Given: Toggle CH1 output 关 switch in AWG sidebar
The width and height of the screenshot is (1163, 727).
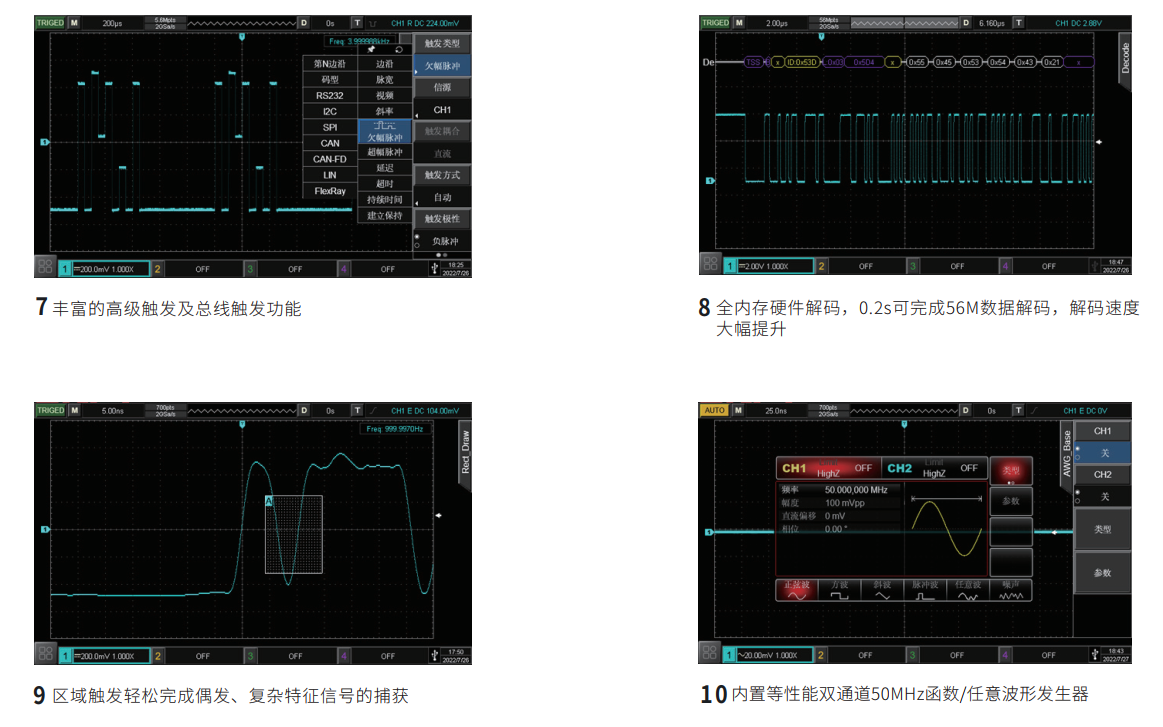Looking at the screenshot, I should tap(1104, 454).
